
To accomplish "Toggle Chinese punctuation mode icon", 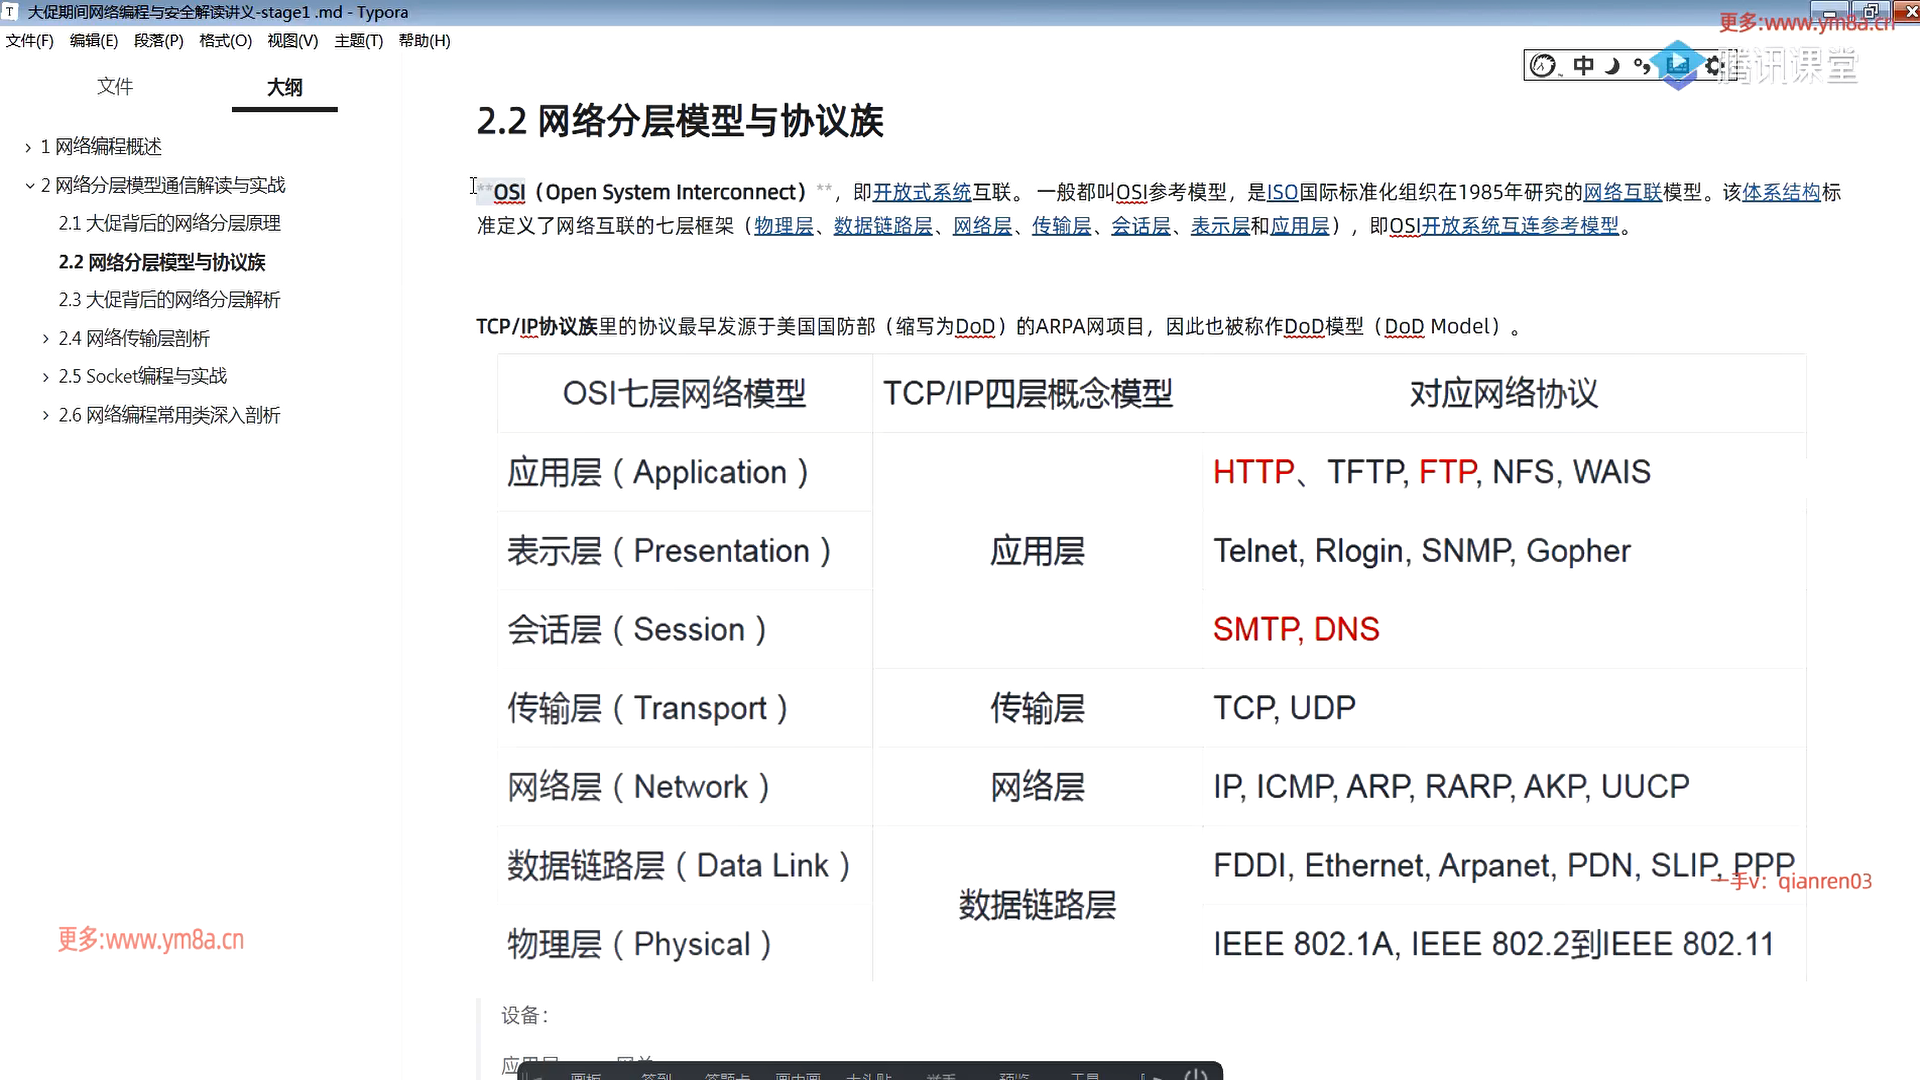I will (x=1641, y=66).
